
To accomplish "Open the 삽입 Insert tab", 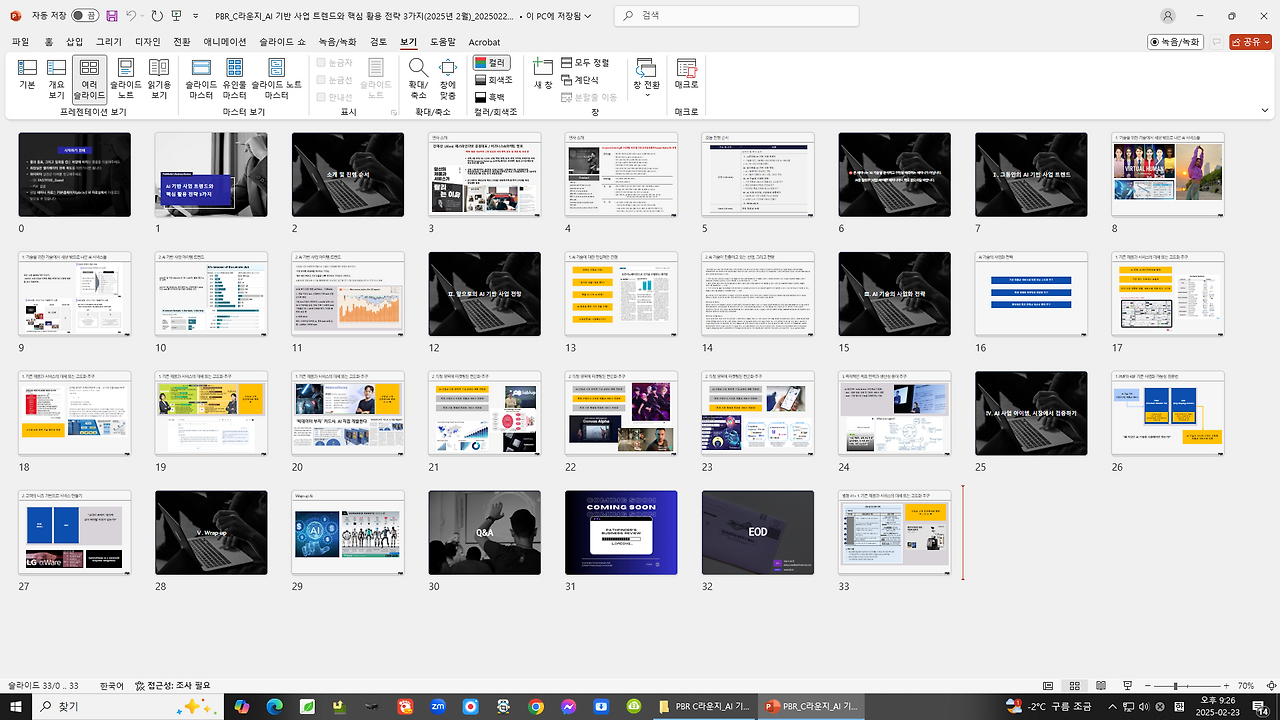I will point(74,42).
